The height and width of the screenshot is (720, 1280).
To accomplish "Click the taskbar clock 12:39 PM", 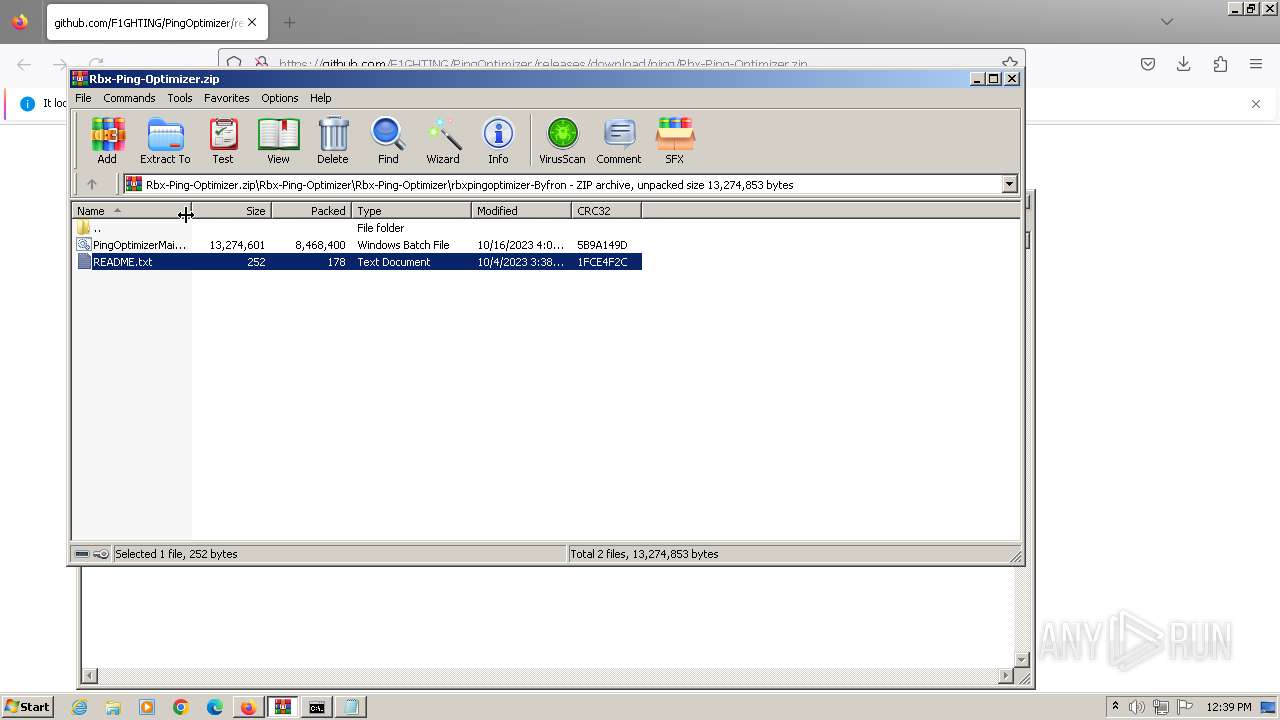I will (x=1229, y=707).
